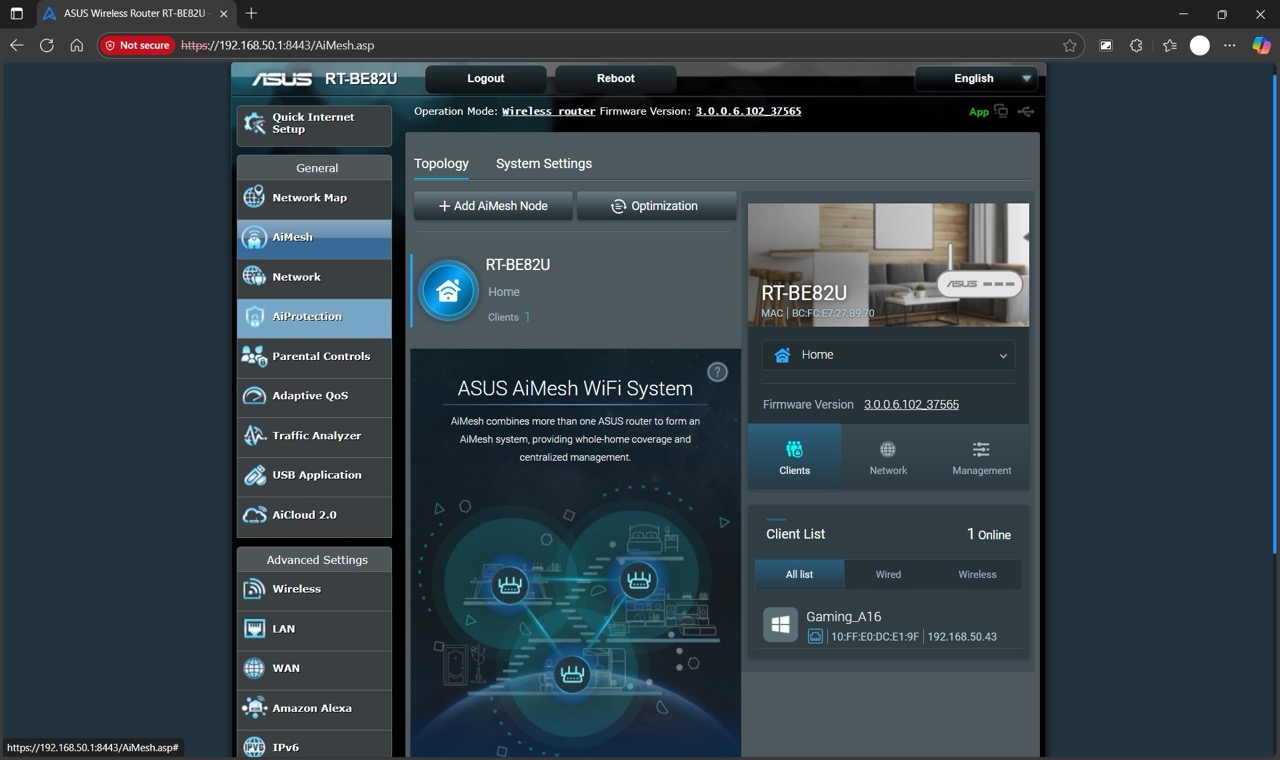Click the Windows icon for Gaming_A16

click(780, 625)
